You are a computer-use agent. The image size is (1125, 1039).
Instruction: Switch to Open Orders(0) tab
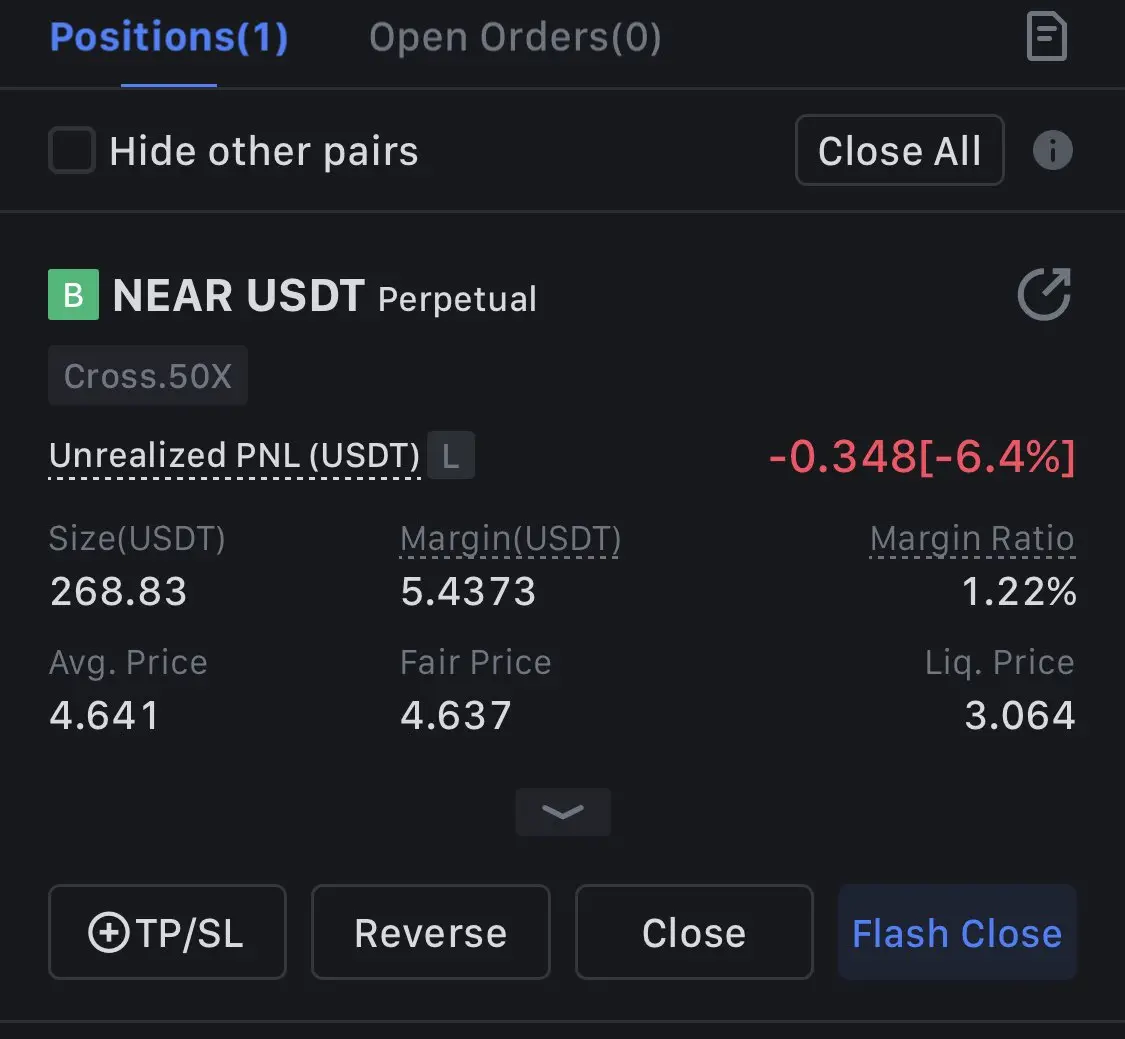(515, 37)
